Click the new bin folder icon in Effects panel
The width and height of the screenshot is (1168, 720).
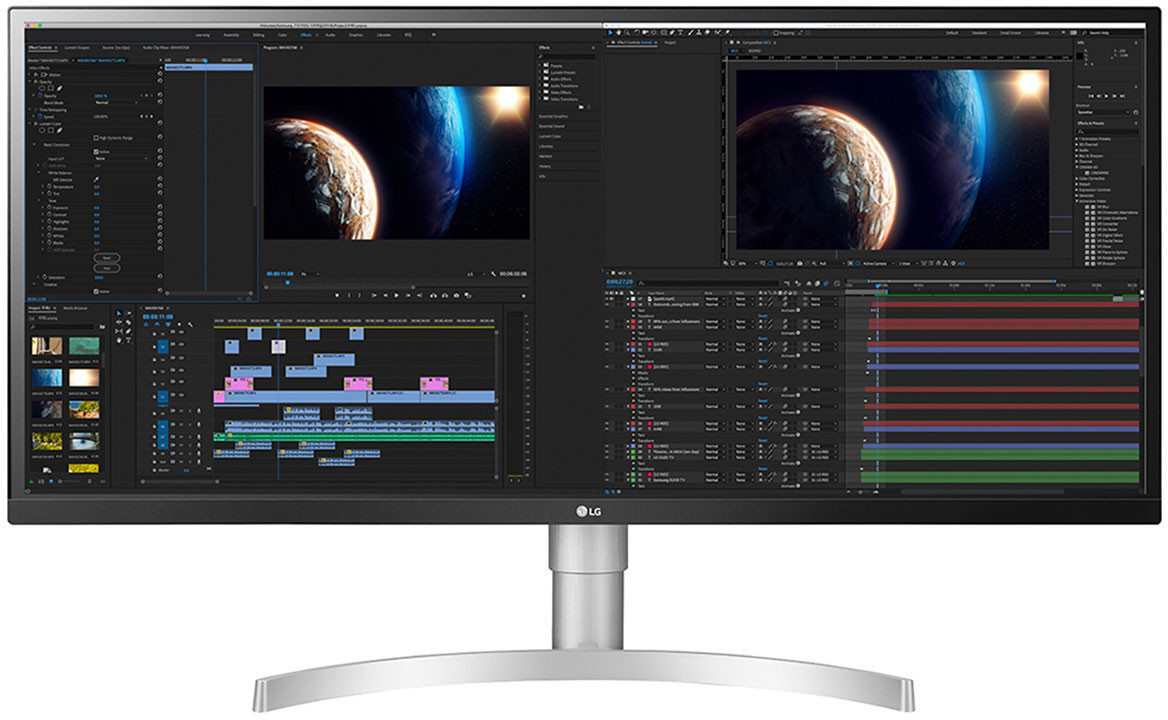[582, 106]
